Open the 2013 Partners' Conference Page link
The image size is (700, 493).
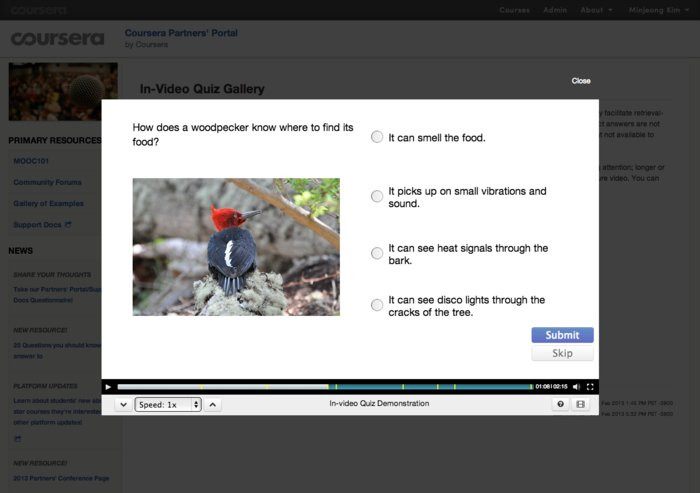point(61,478)
